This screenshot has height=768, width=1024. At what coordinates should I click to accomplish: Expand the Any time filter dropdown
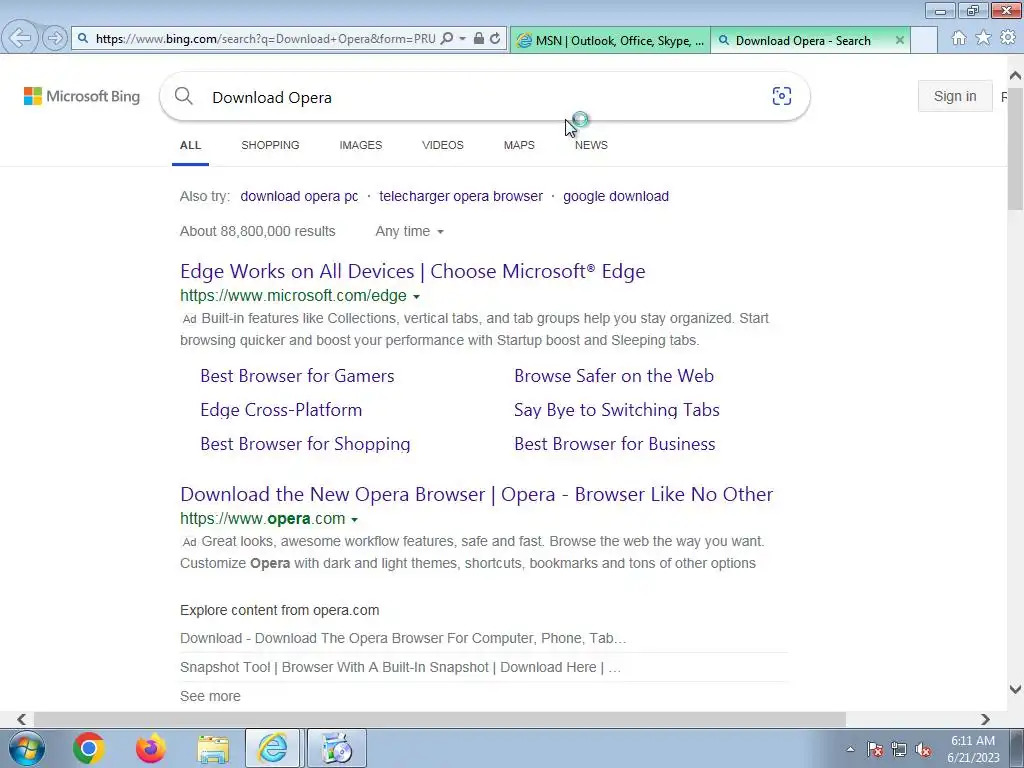click(409, 231)
